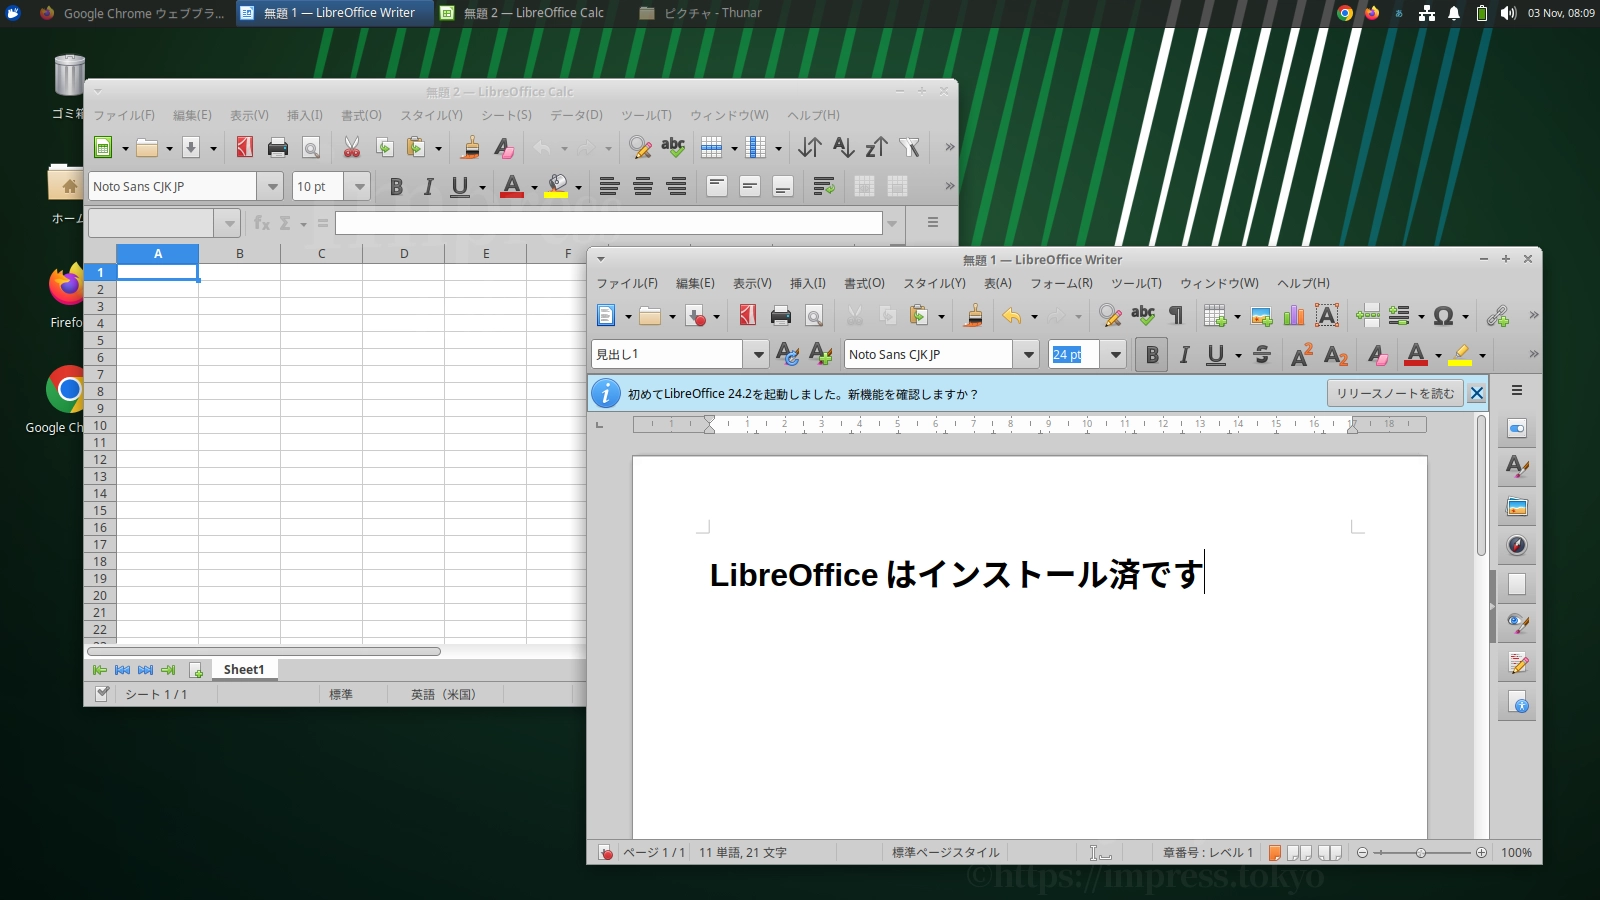1600x900 pixels.
Task: Click the Function Wizard fx icon in Calc
Action: pyautogui.click(x=262, y=223)
